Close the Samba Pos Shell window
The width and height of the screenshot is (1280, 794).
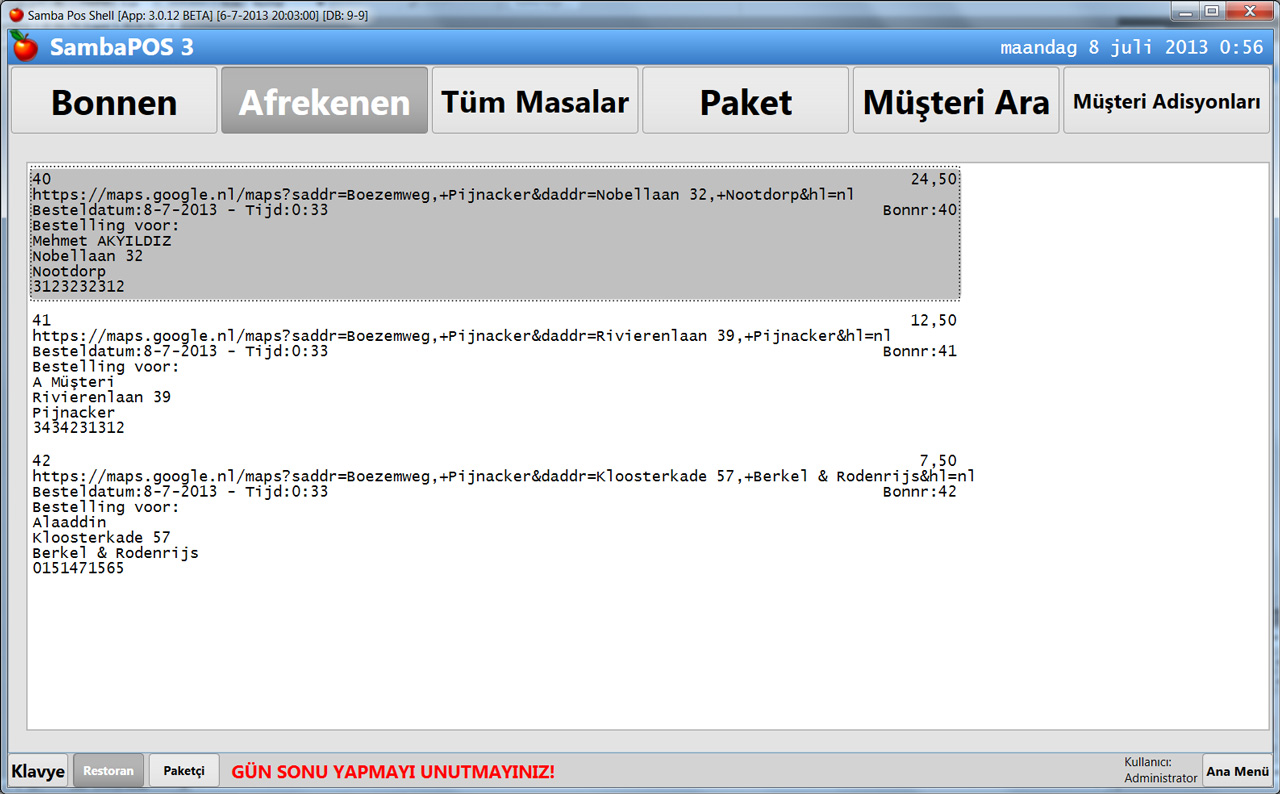click(1249, 12)
